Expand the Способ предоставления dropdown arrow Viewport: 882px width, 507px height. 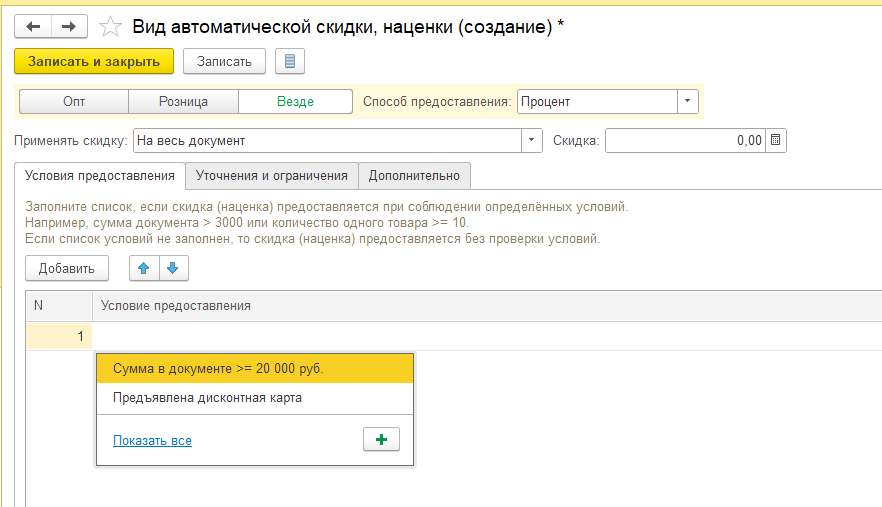(x=687, y=101)
